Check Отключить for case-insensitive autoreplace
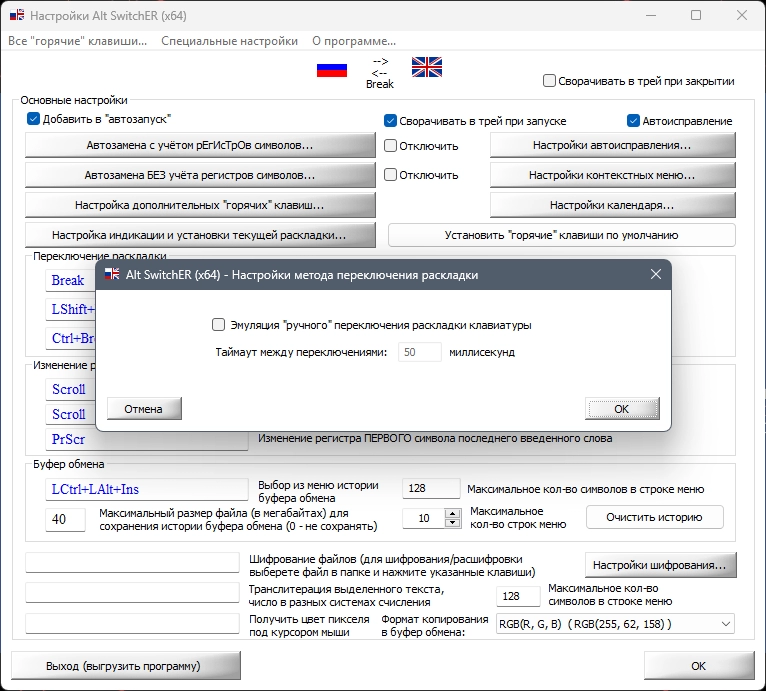 pyautogui.click(x=390, y=174)
